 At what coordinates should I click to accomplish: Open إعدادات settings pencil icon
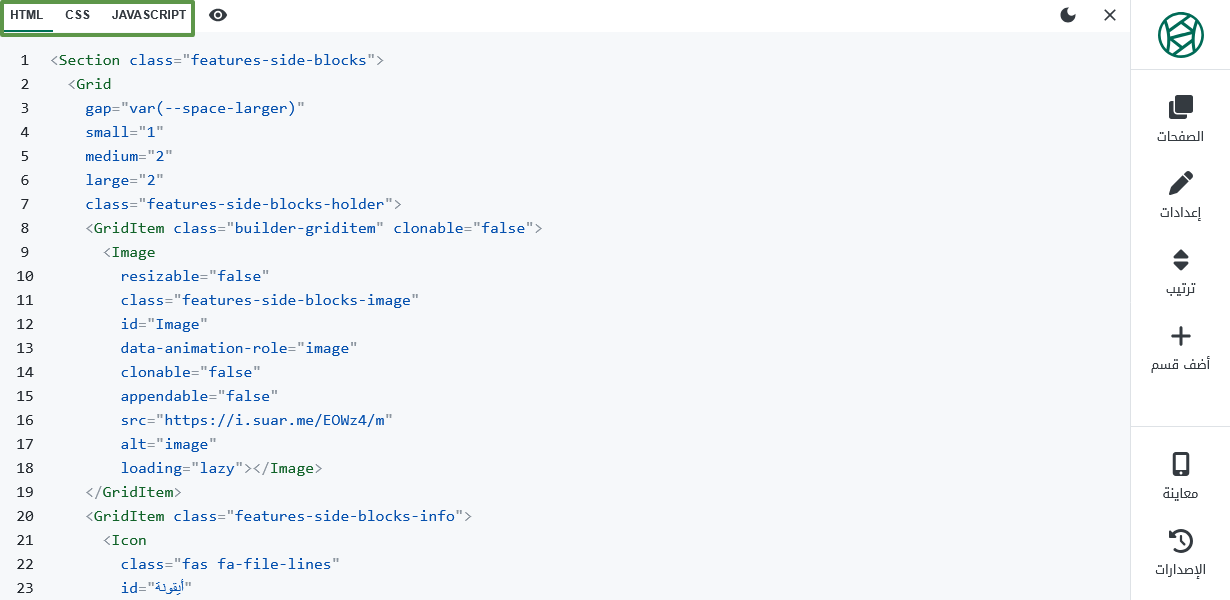pyautogui.click(x=1181, y=183)
